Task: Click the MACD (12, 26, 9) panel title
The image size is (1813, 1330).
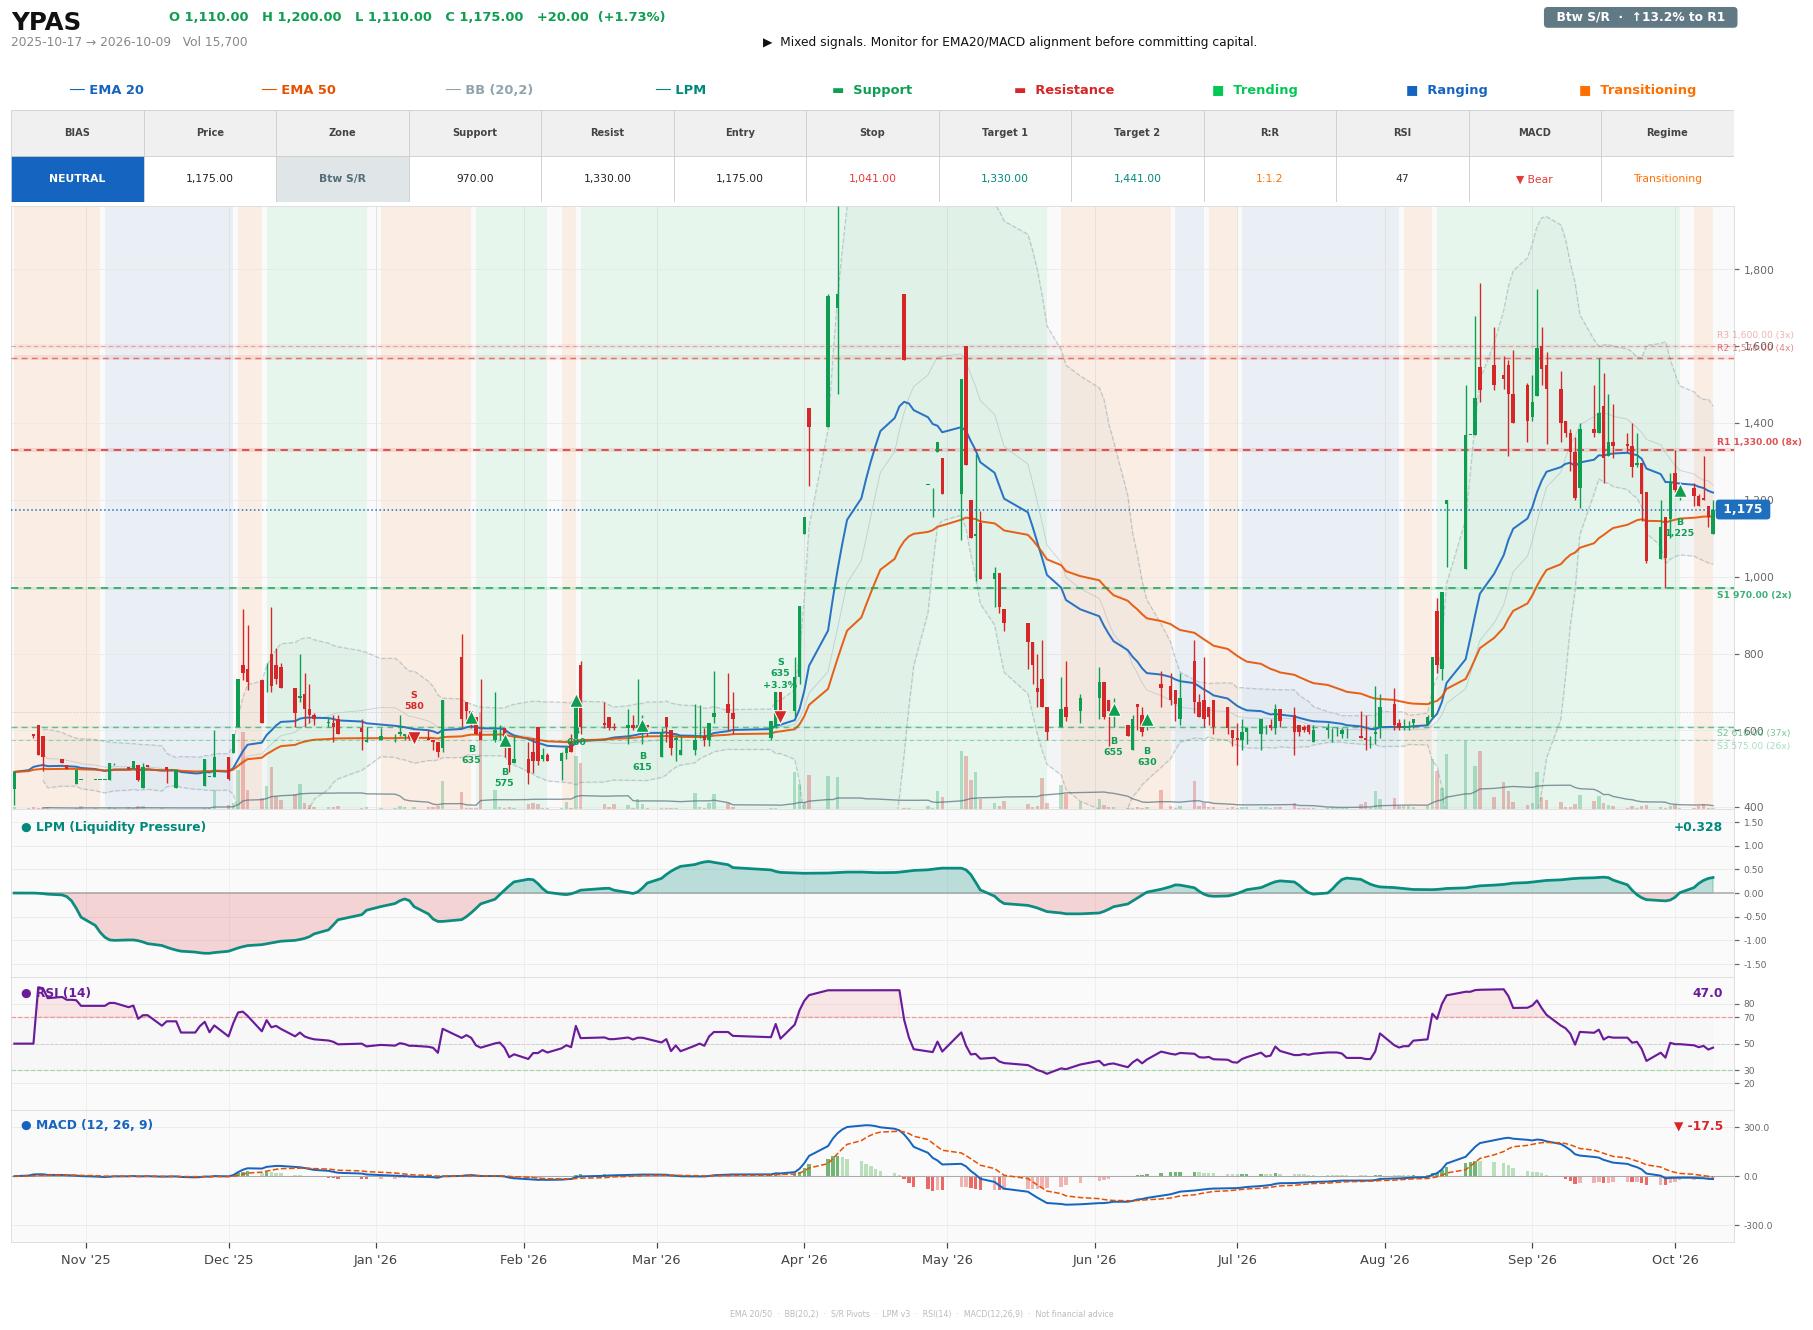Action: click(x=87, y=1125)
